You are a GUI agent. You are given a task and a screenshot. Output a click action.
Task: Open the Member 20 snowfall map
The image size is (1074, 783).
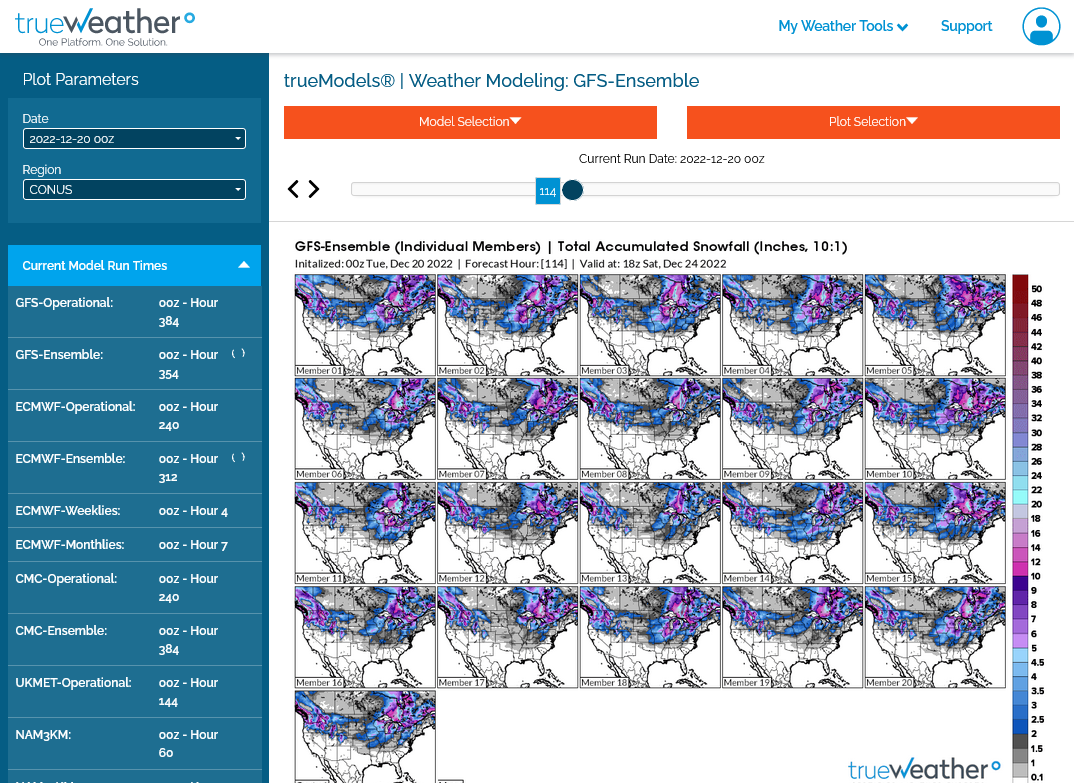pyautogui.click(x=935, y=637)
